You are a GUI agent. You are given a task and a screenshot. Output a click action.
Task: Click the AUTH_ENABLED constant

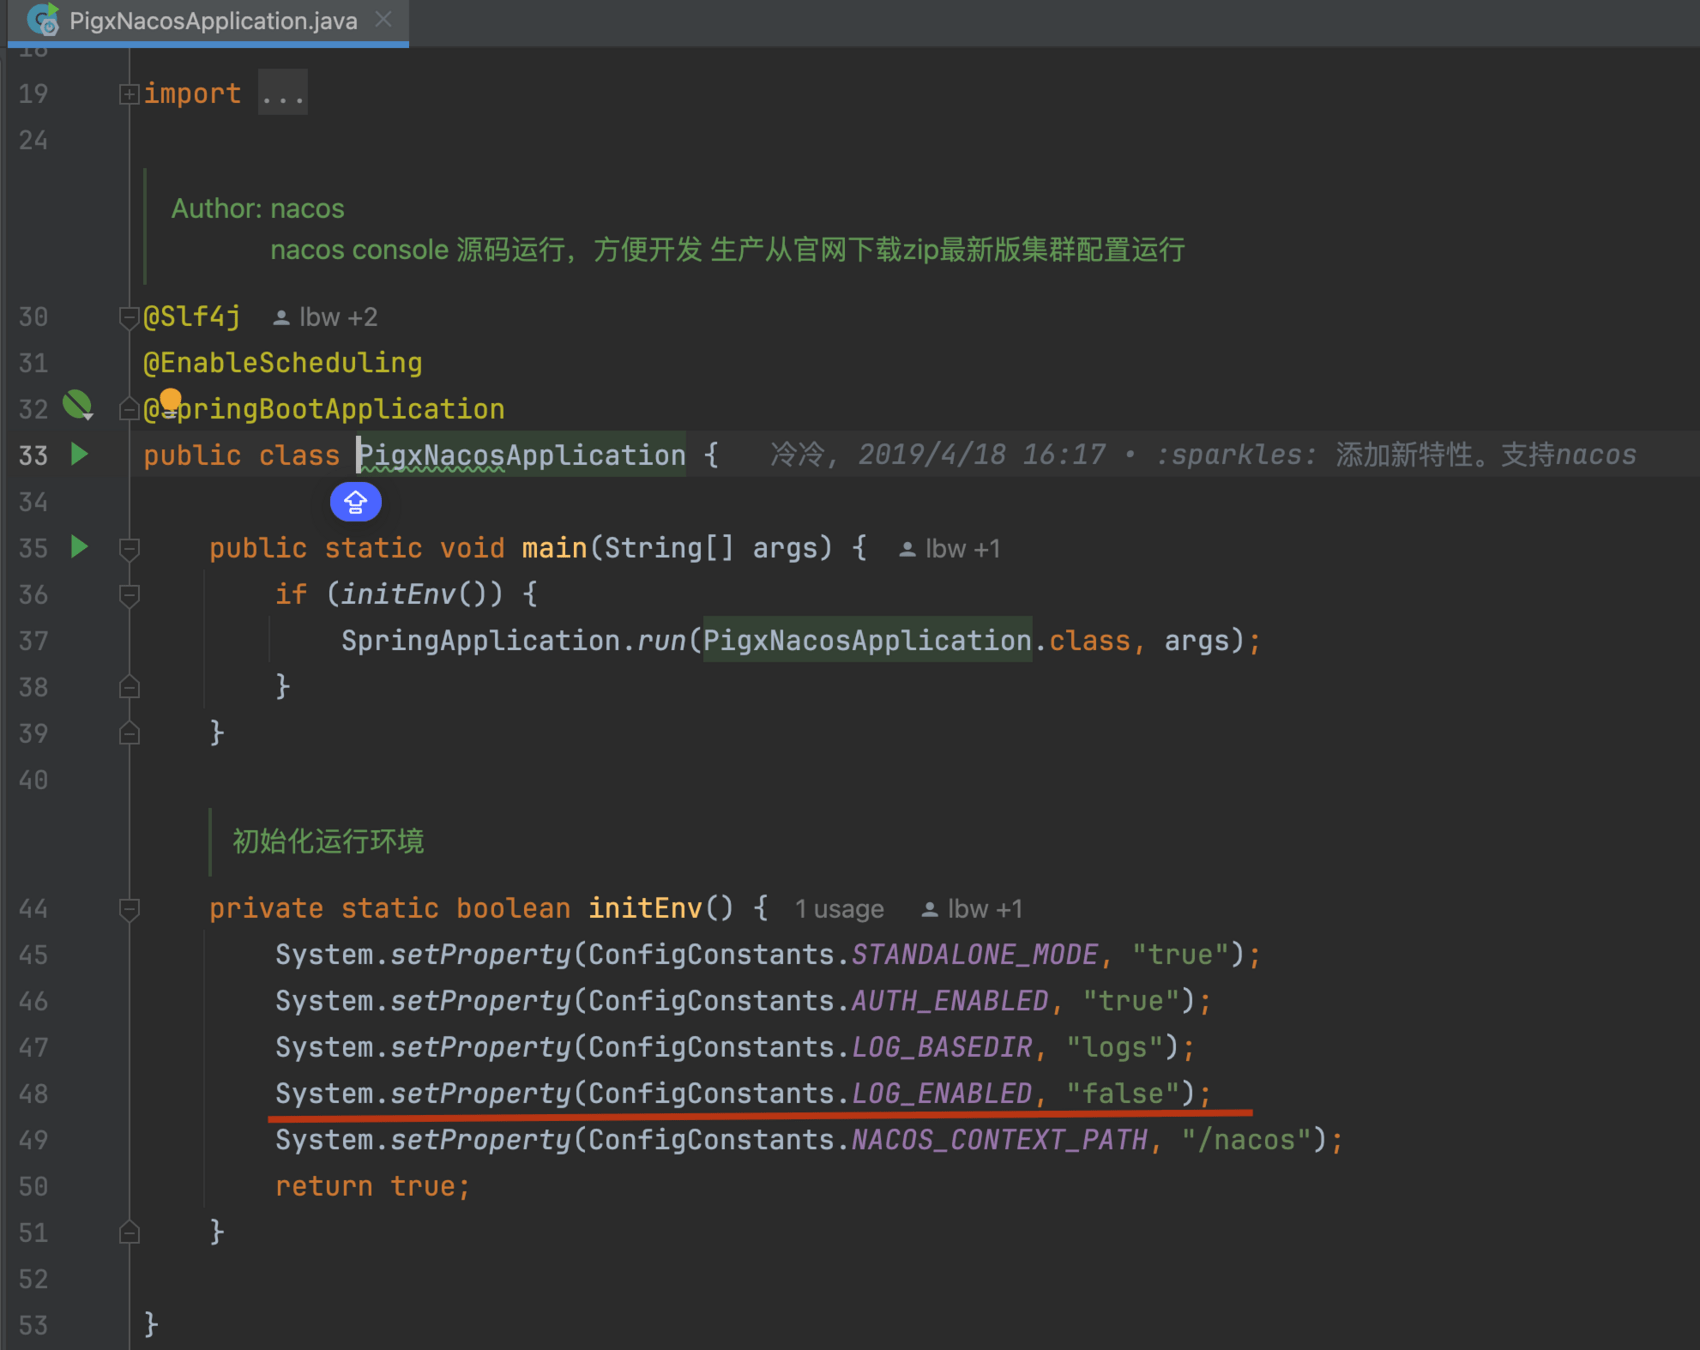coord(950,1001)
